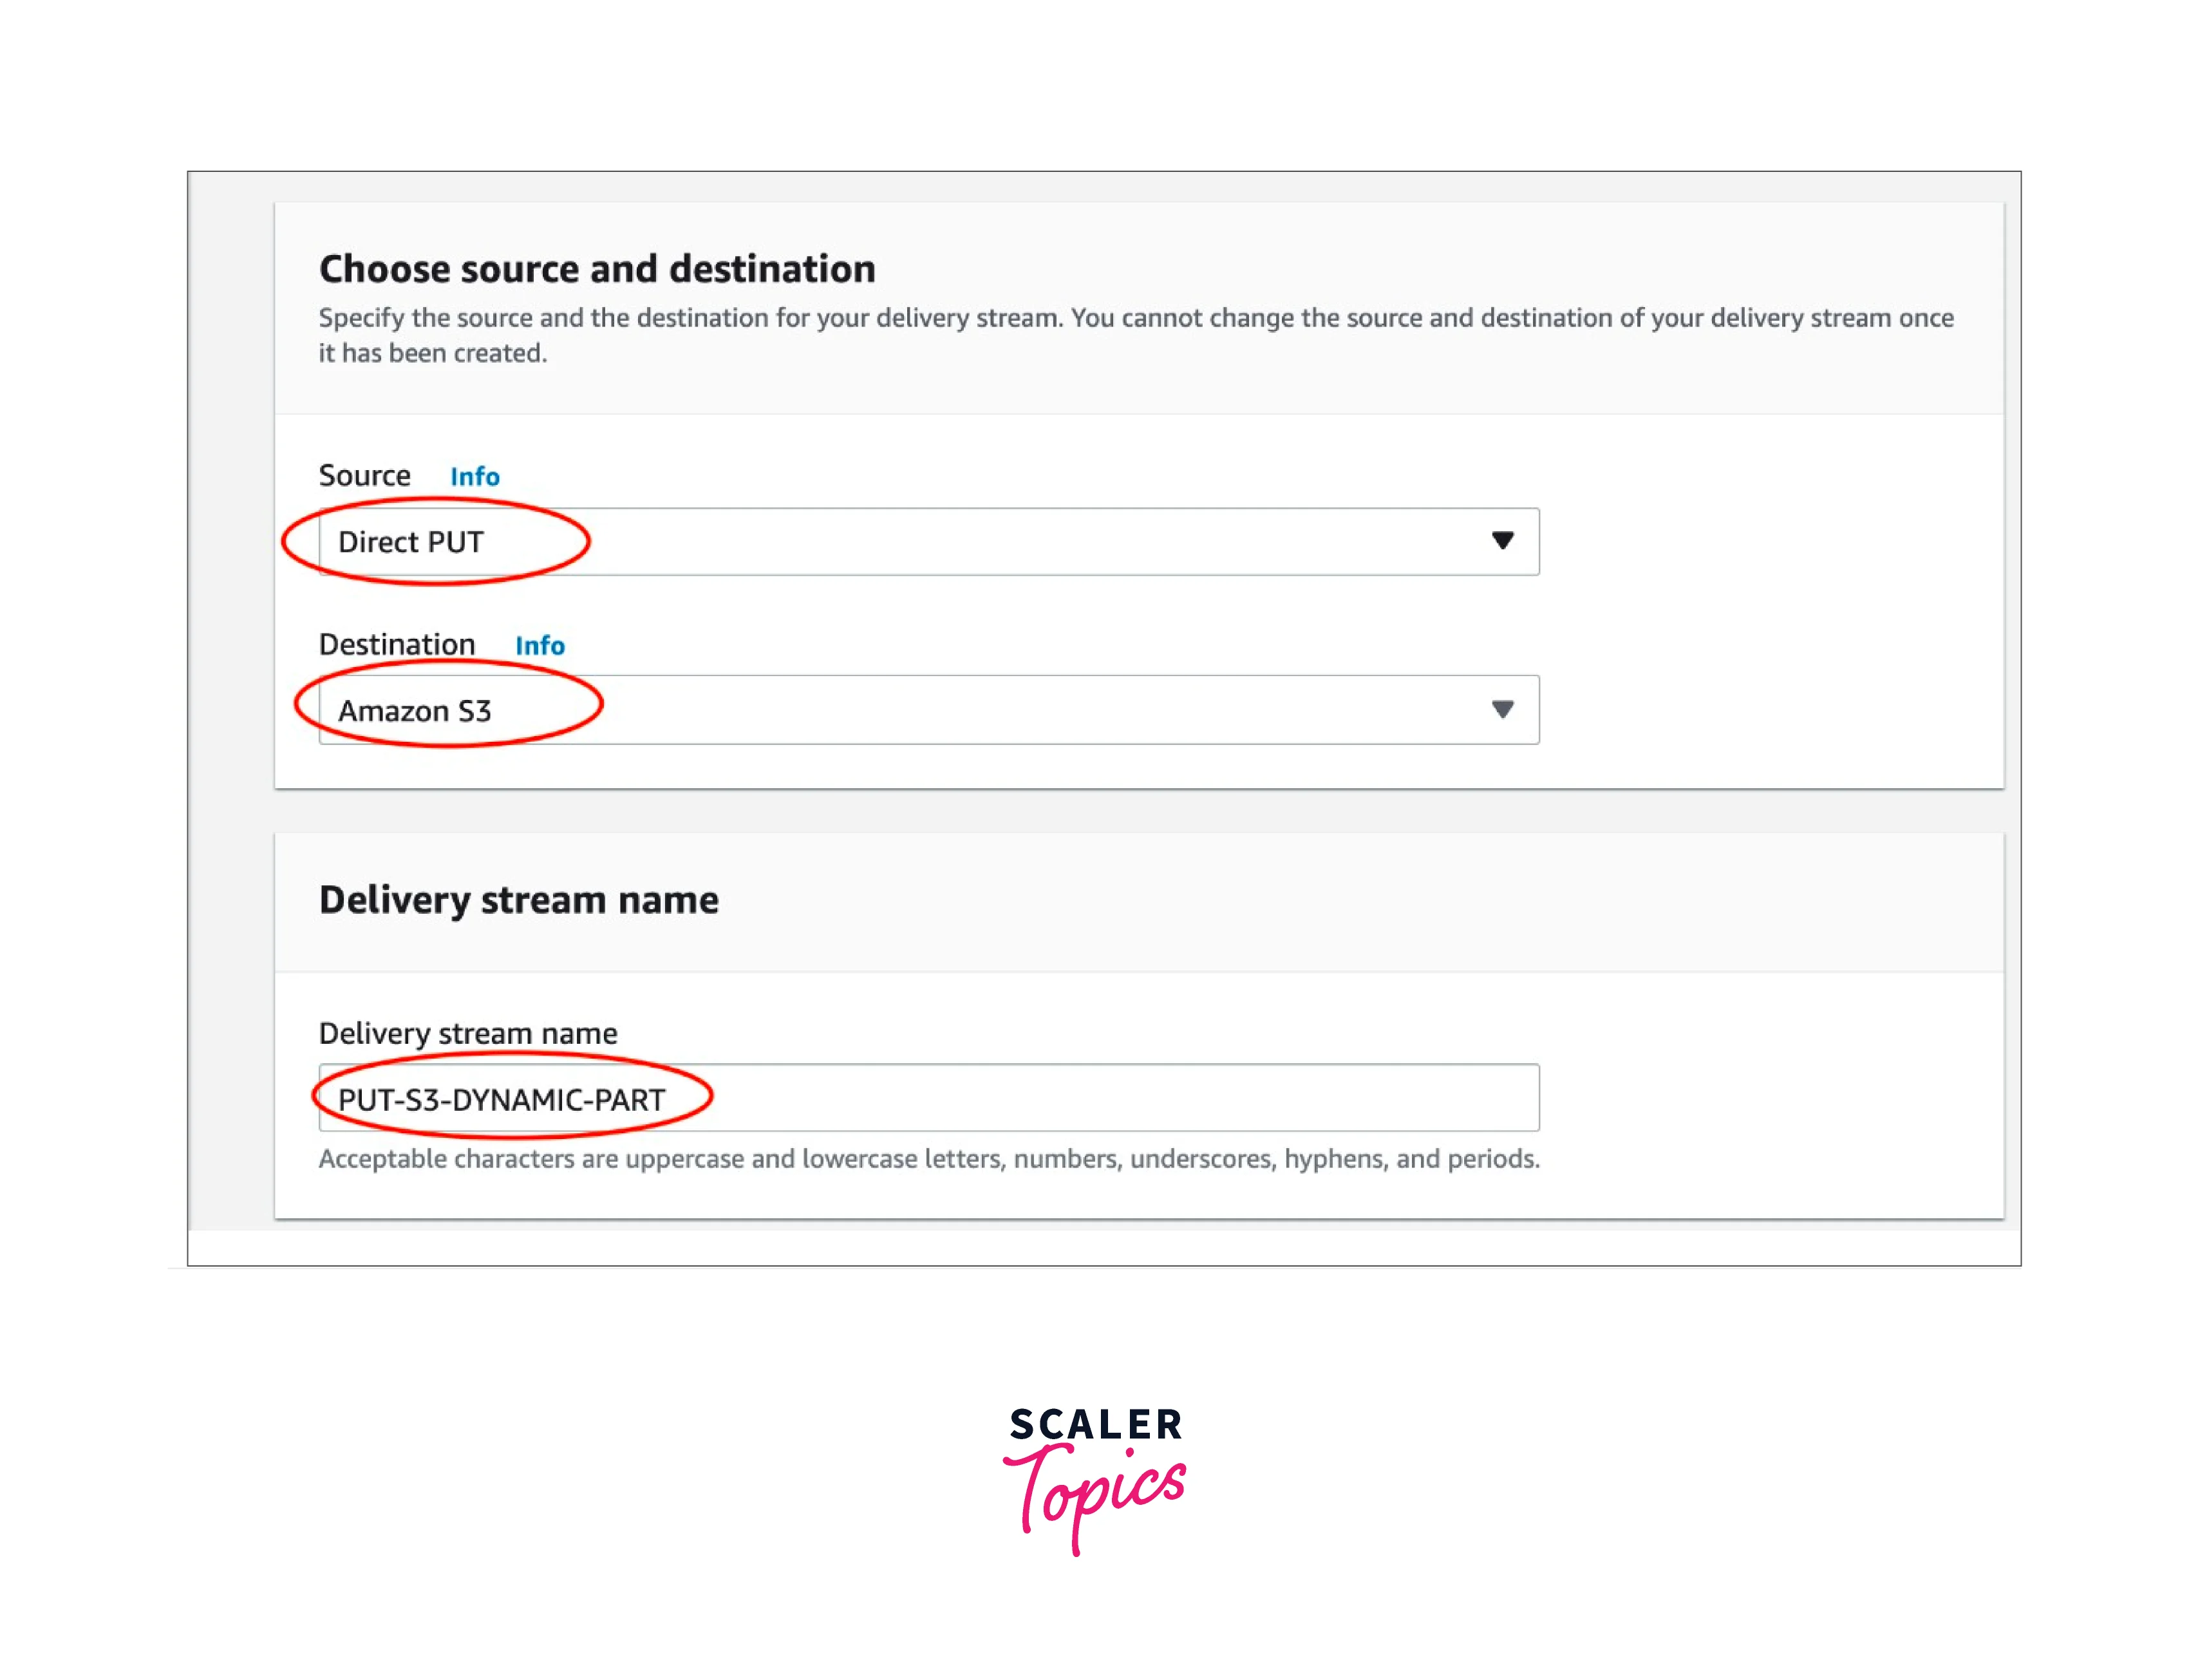
Task: Click the Delivery stream name field label
Action: point(467,1033)
